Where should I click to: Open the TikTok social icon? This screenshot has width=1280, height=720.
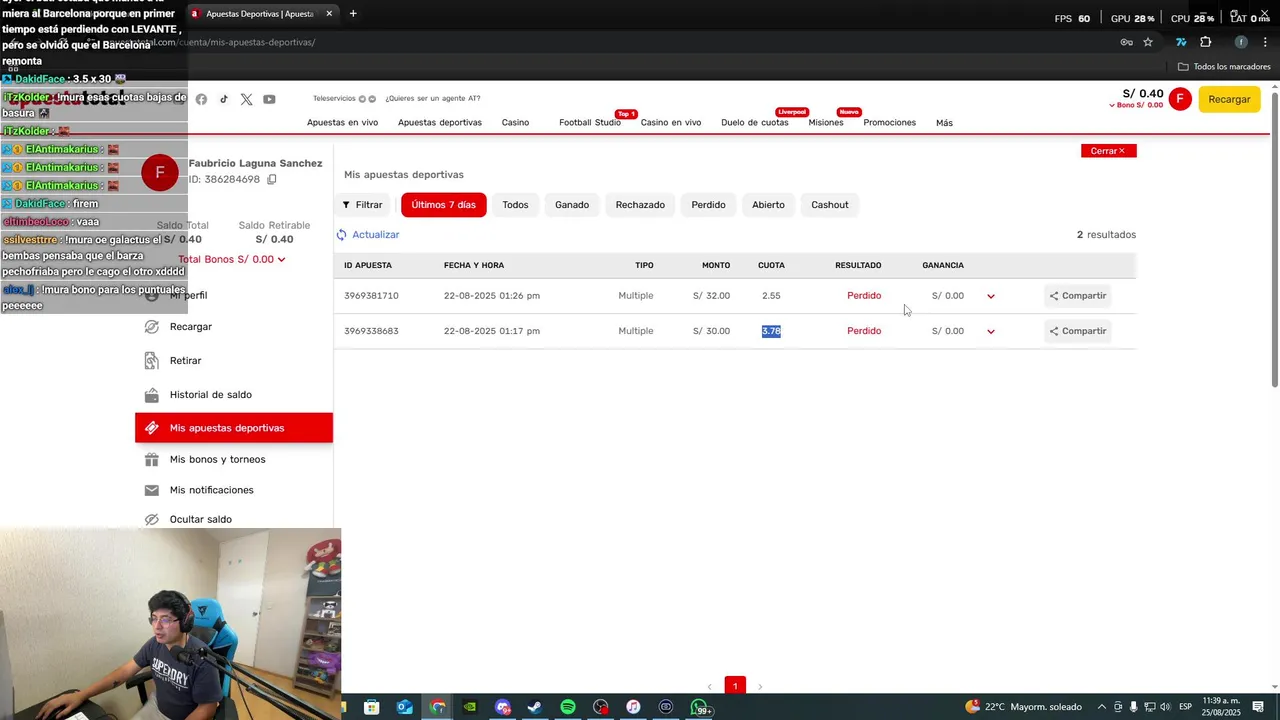[224, 99]
